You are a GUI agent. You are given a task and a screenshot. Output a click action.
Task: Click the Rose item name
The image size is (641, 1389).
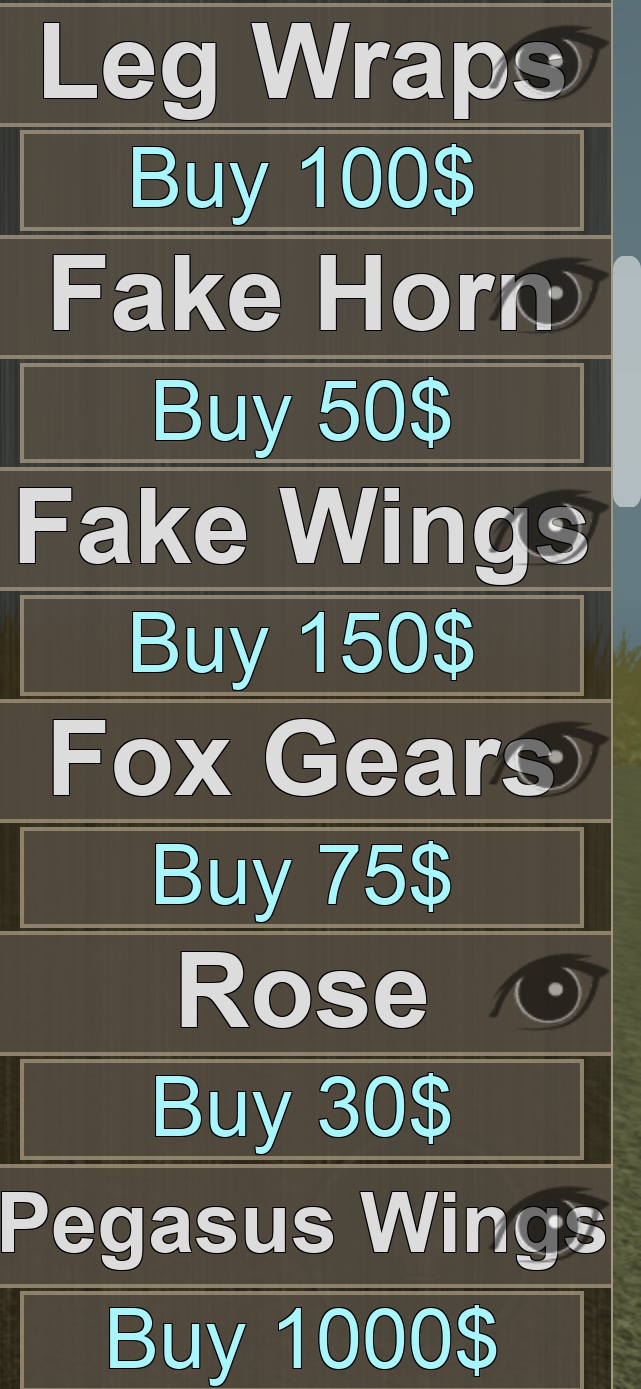tap(303, 992)
